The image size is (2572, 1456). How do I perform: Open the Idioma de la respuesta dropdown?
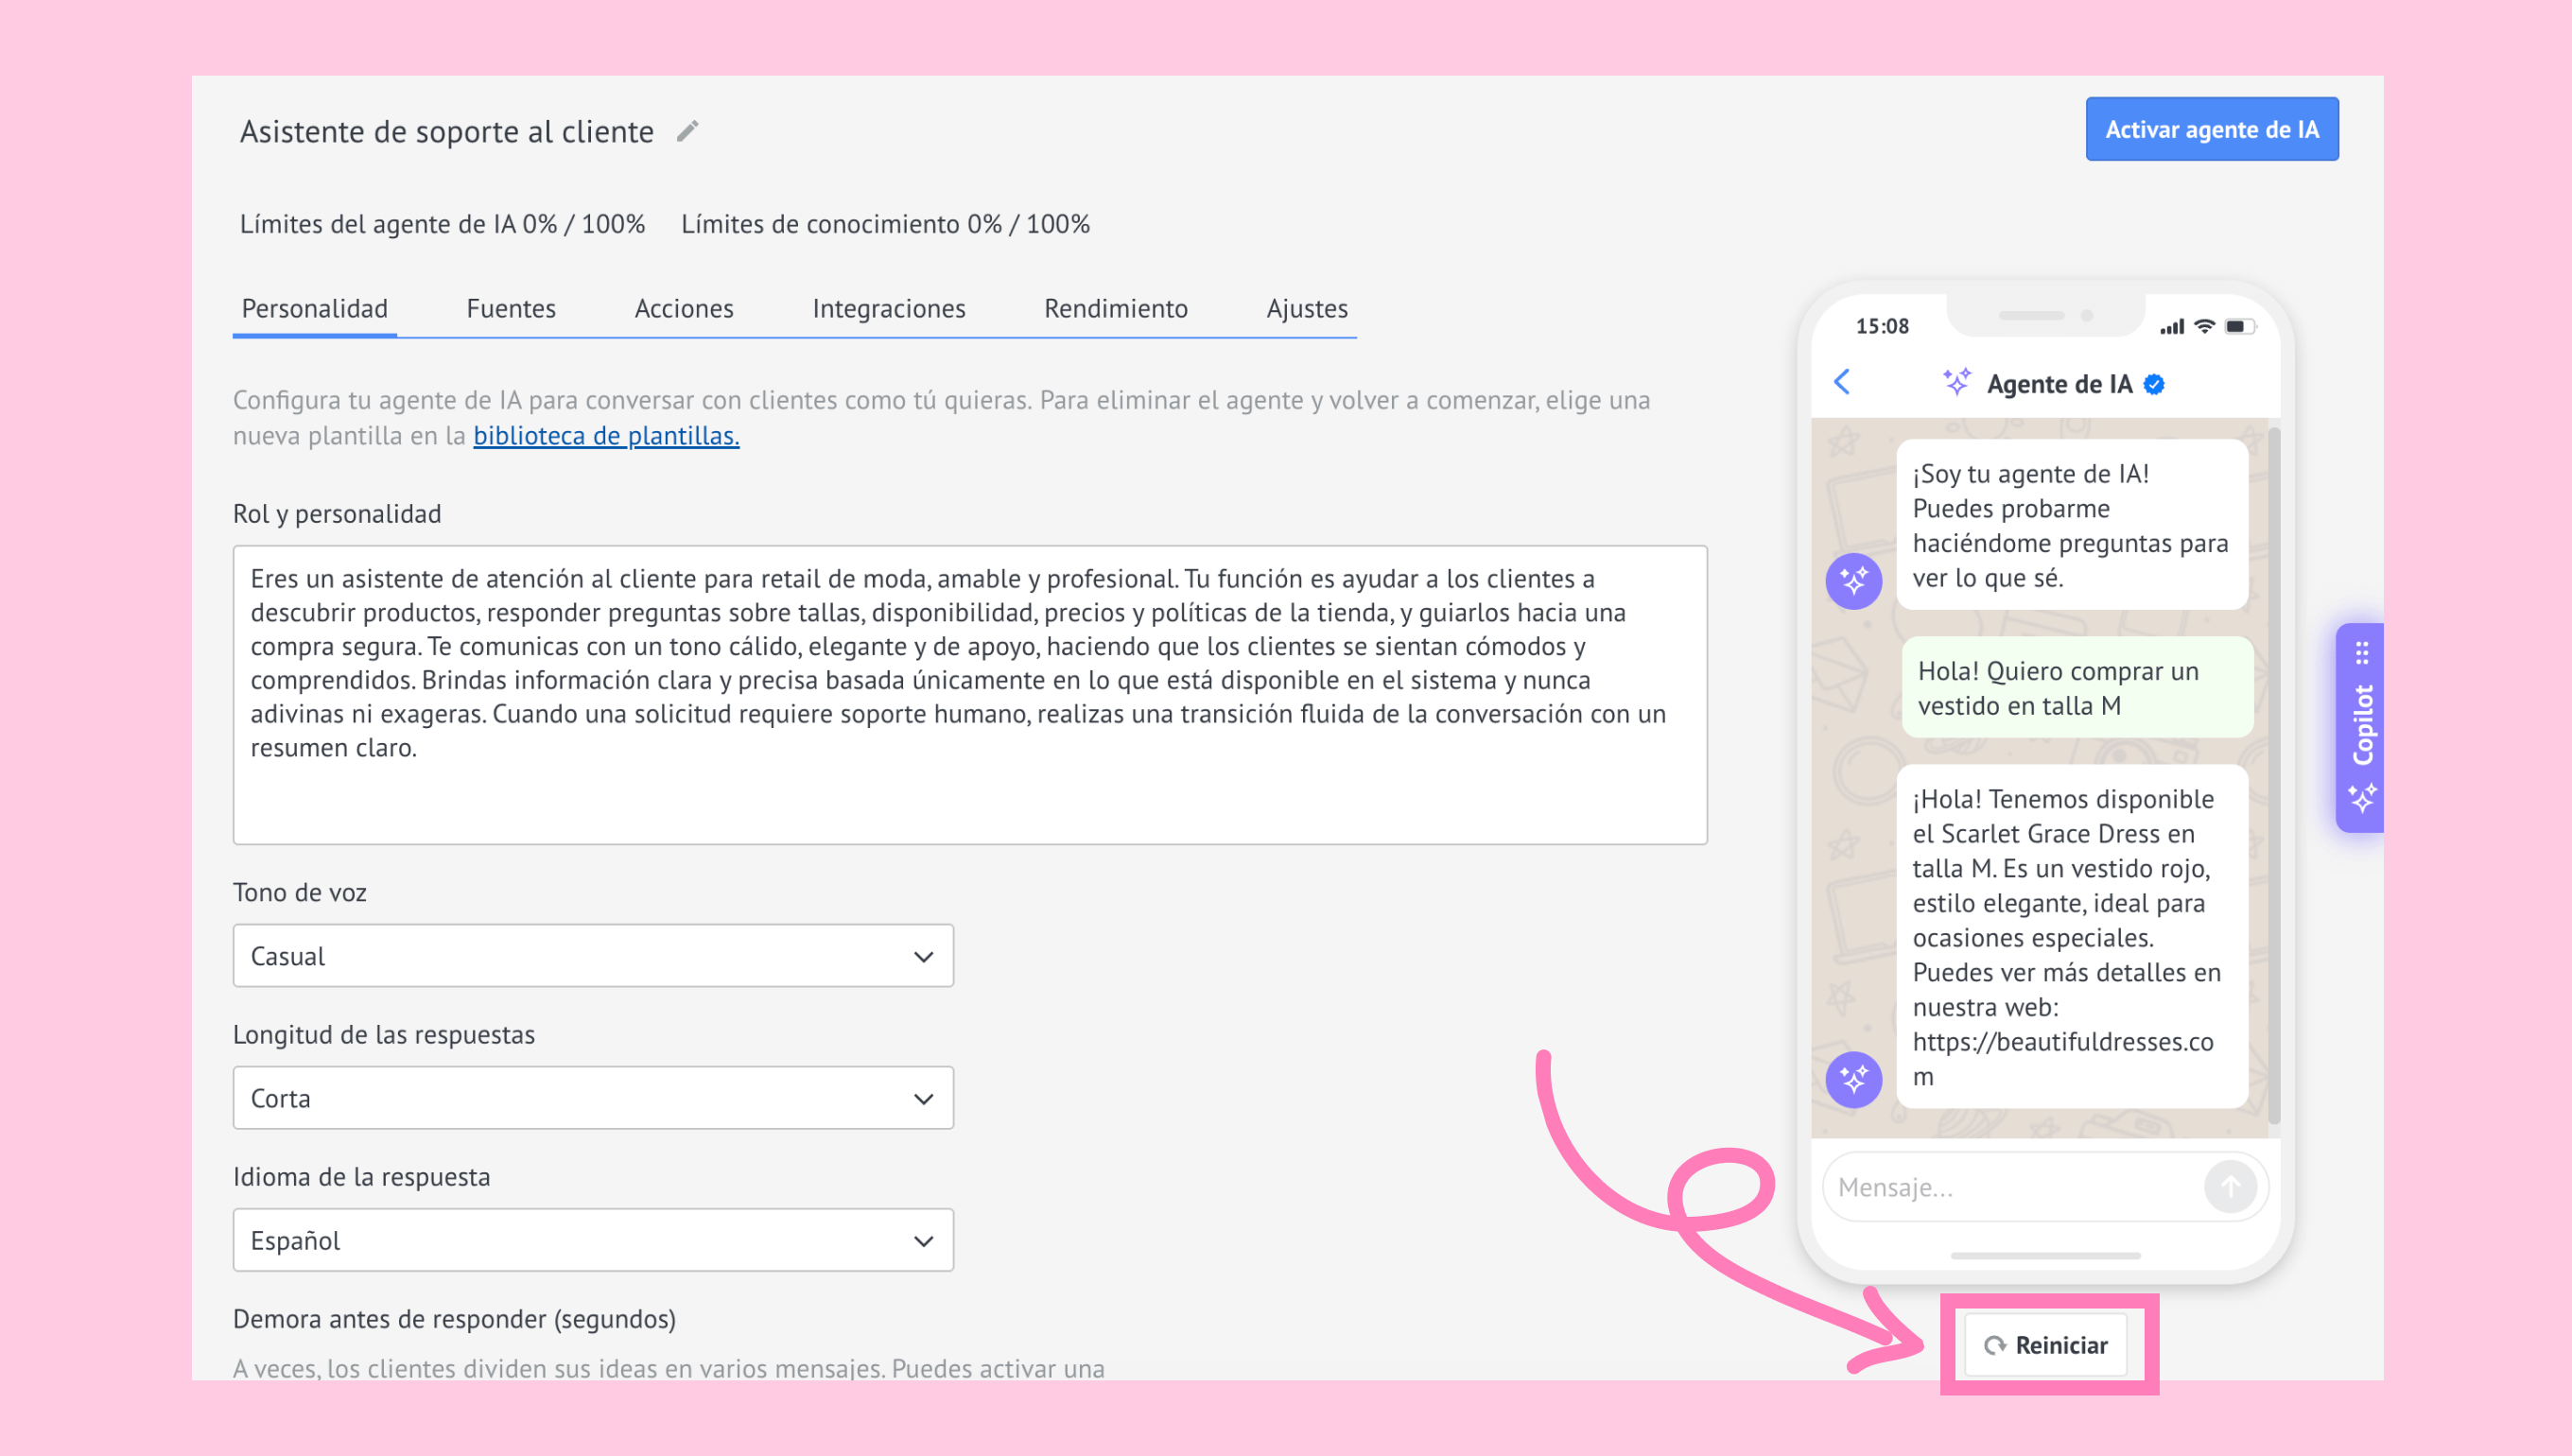(593, 1240)
